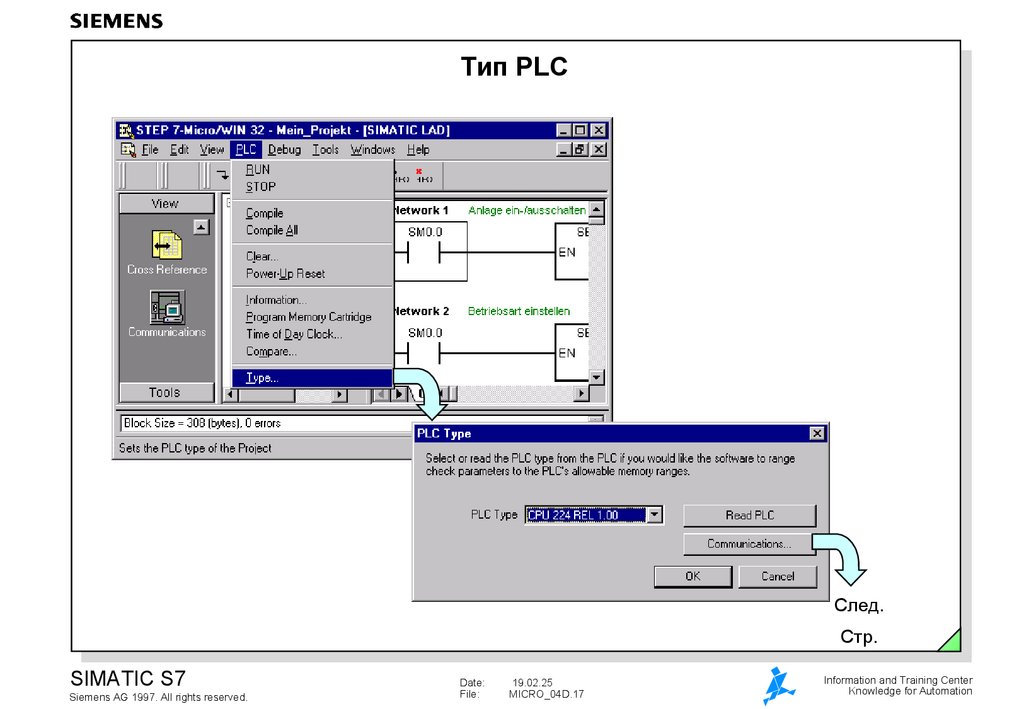The height and width of the screenshot is (709, 1024).
Task: Select Compile All in the PLC menu
Action: [313, 230]
